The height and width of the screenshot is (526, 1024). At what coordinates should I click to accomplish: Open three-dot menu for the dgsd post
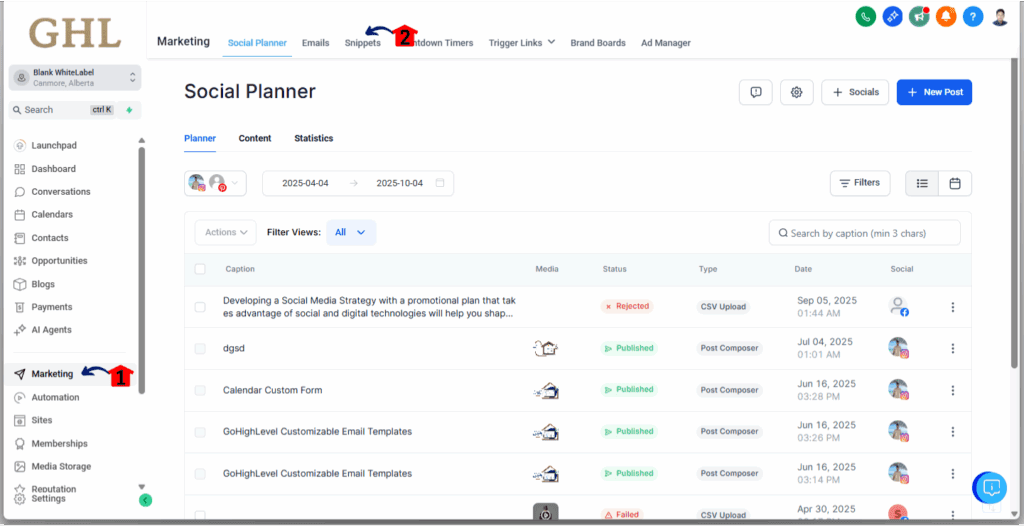click(x=953, y=349)
